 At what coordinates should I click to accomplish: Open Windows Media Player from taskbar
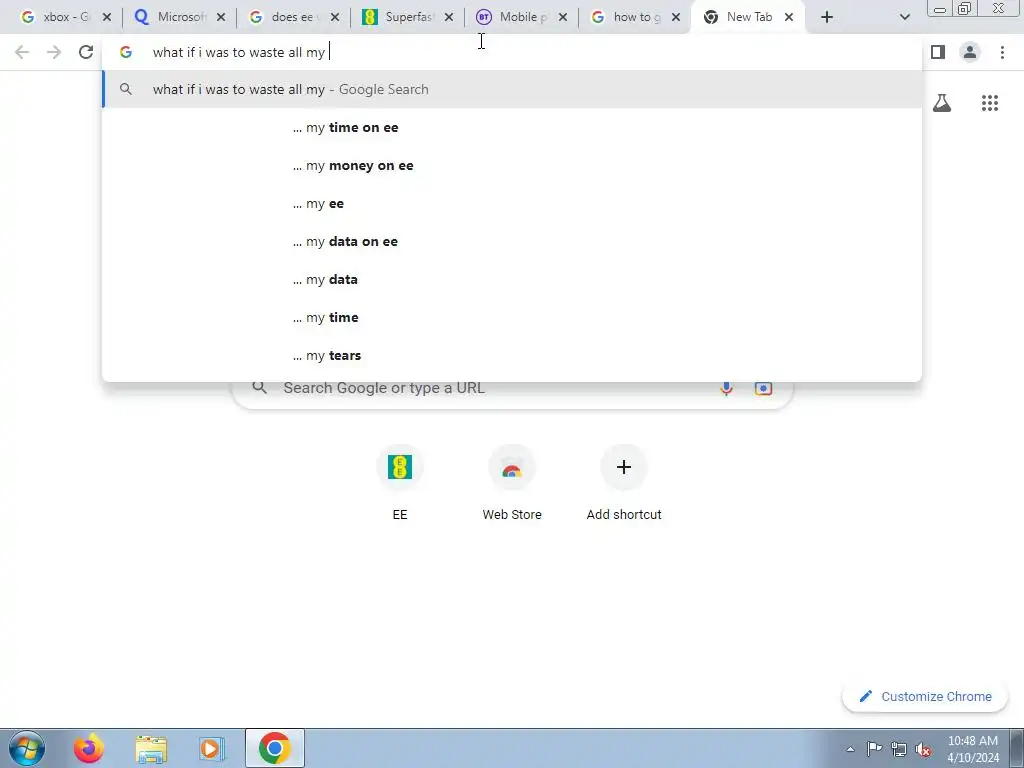(x=211, y=748)
